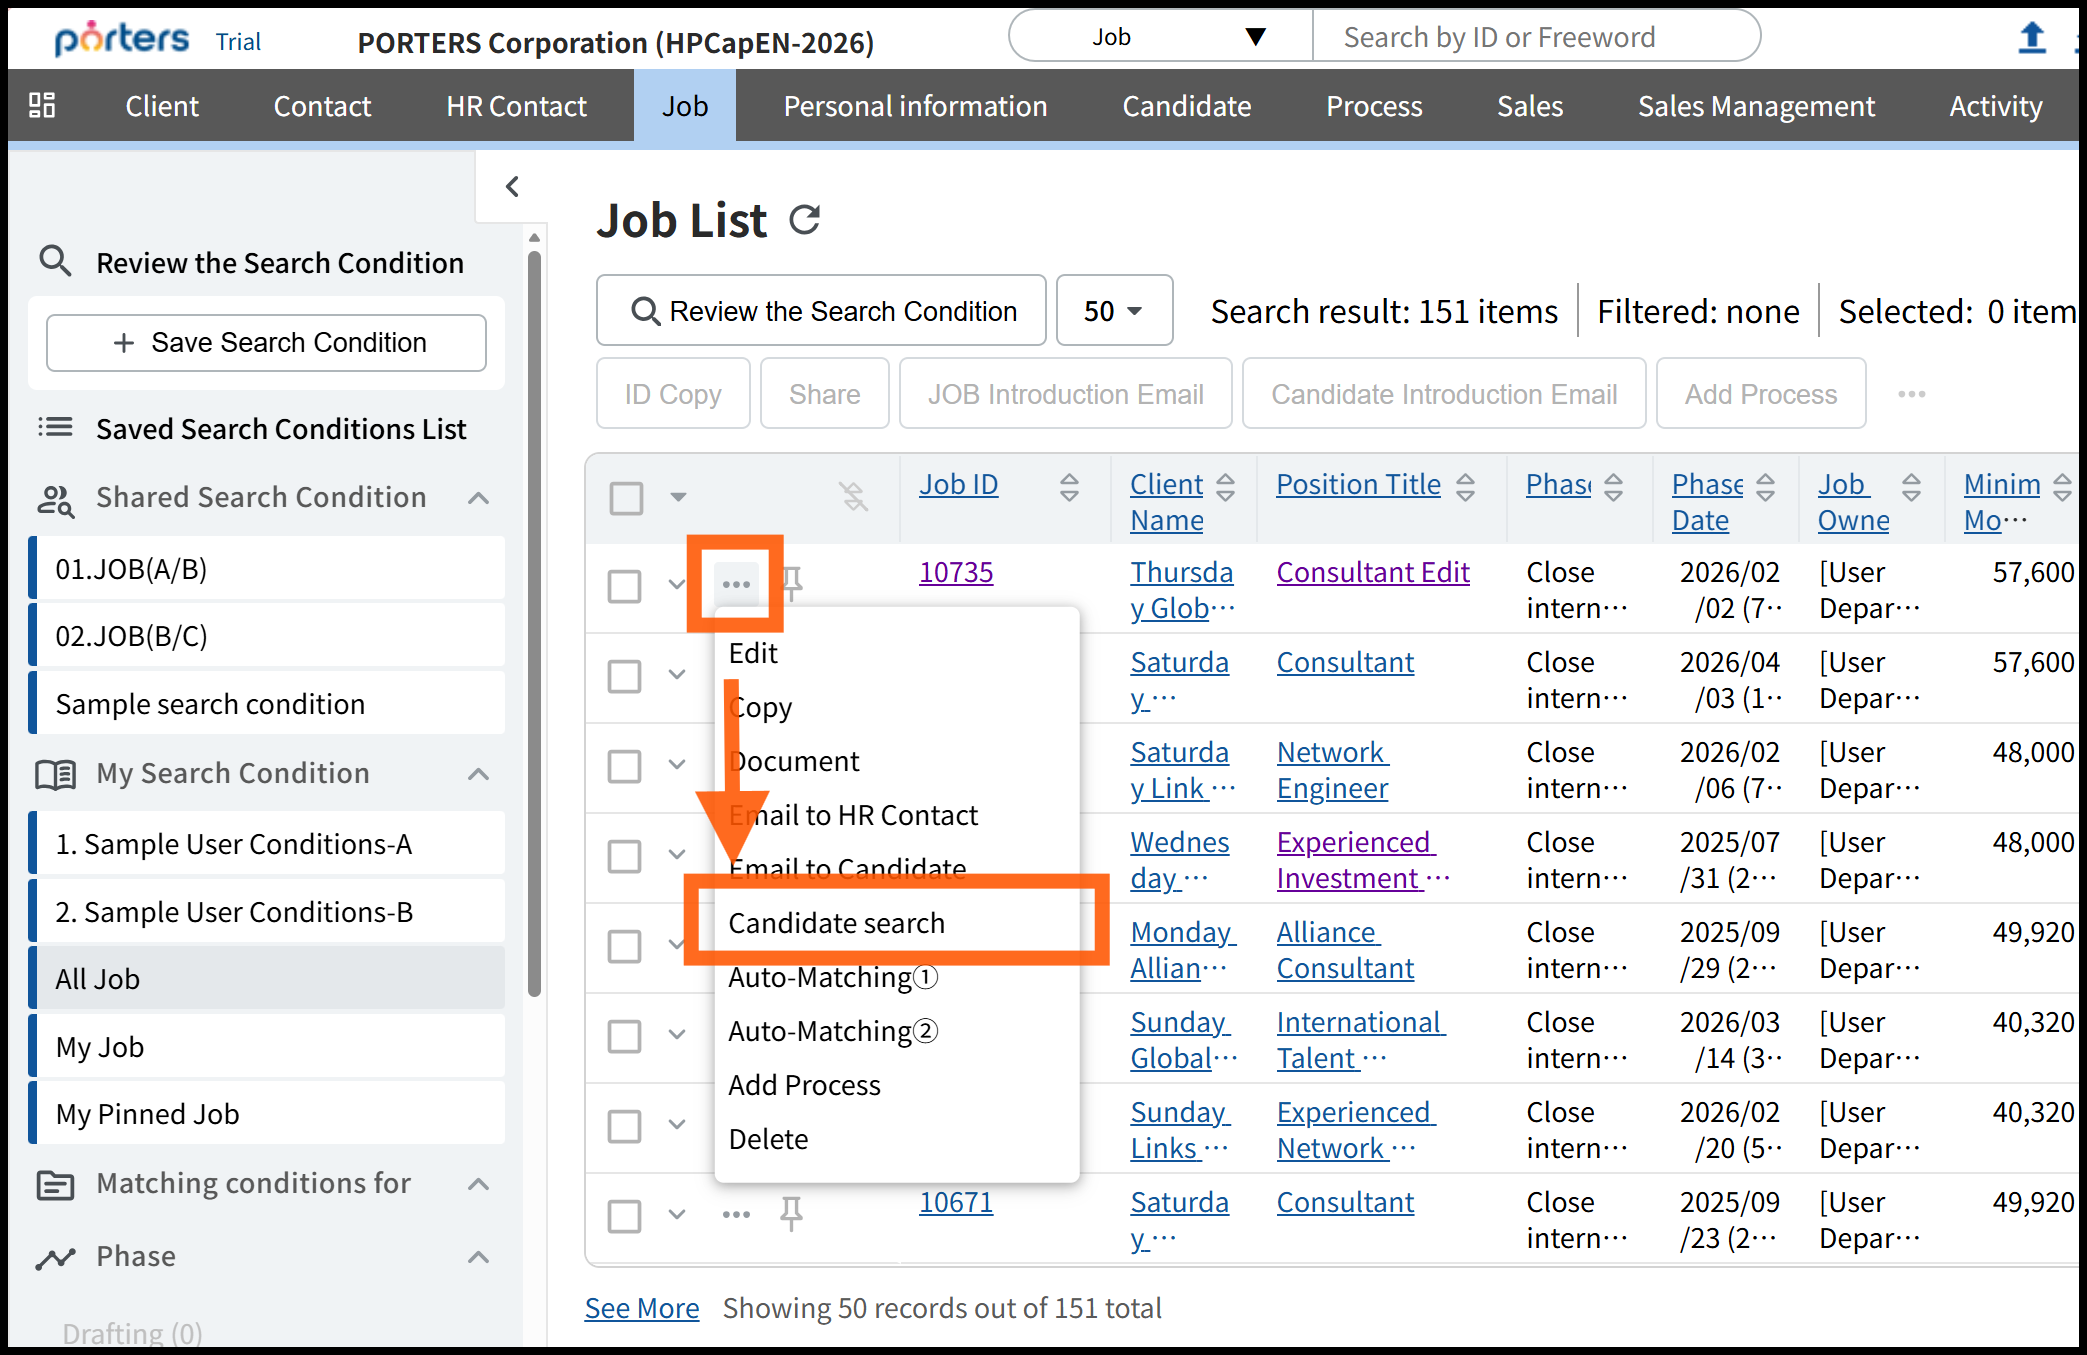Click the unpin-all icon in table header

point(853,496)
